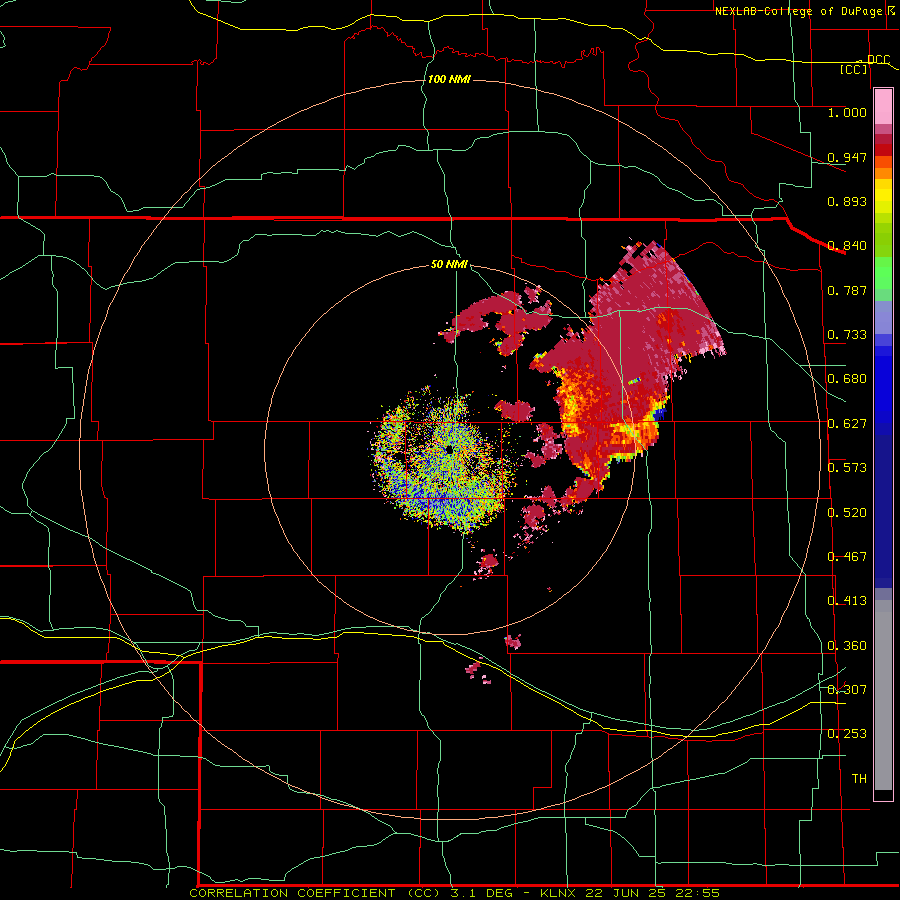Click the 0.893 scale value

tap(847, 201)
